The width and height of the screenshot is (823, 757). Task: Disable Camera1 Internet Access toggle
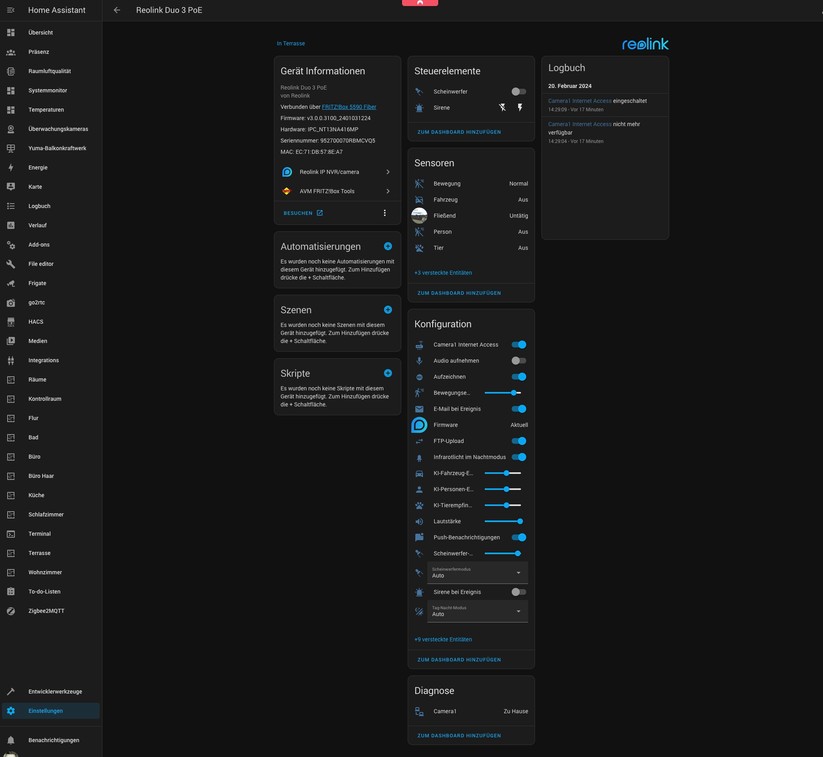tap(518, 344)
